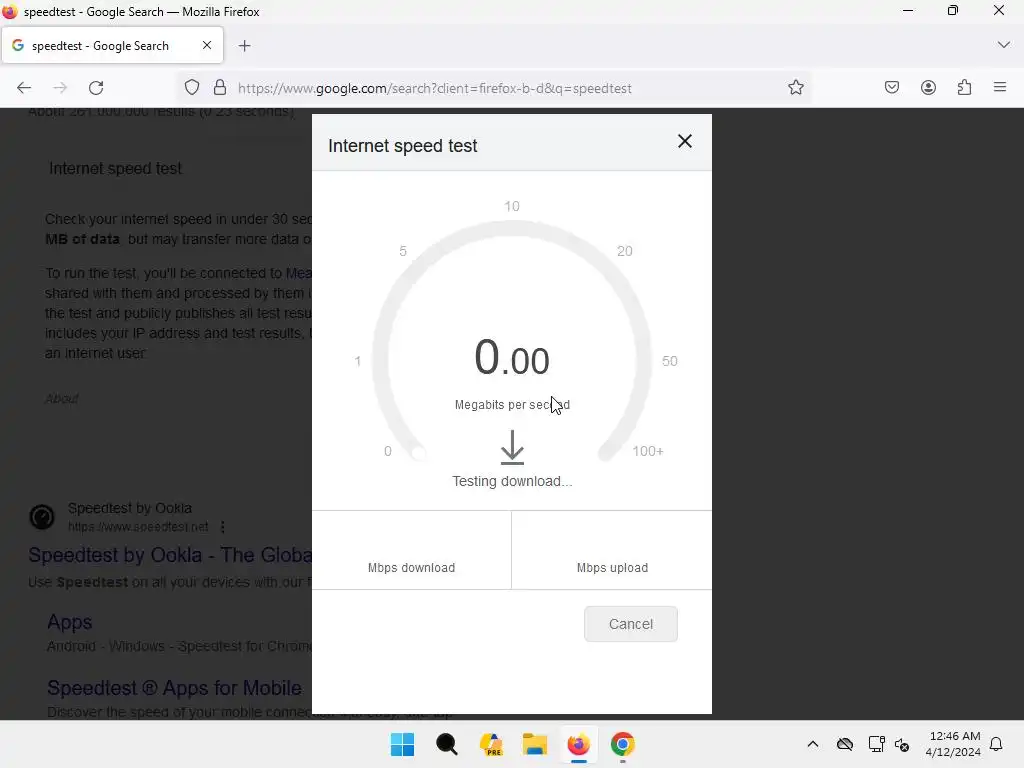This screenshot has width=1024, height=768.
Task: Click the Mbps upload label
Action: point(612,568)
